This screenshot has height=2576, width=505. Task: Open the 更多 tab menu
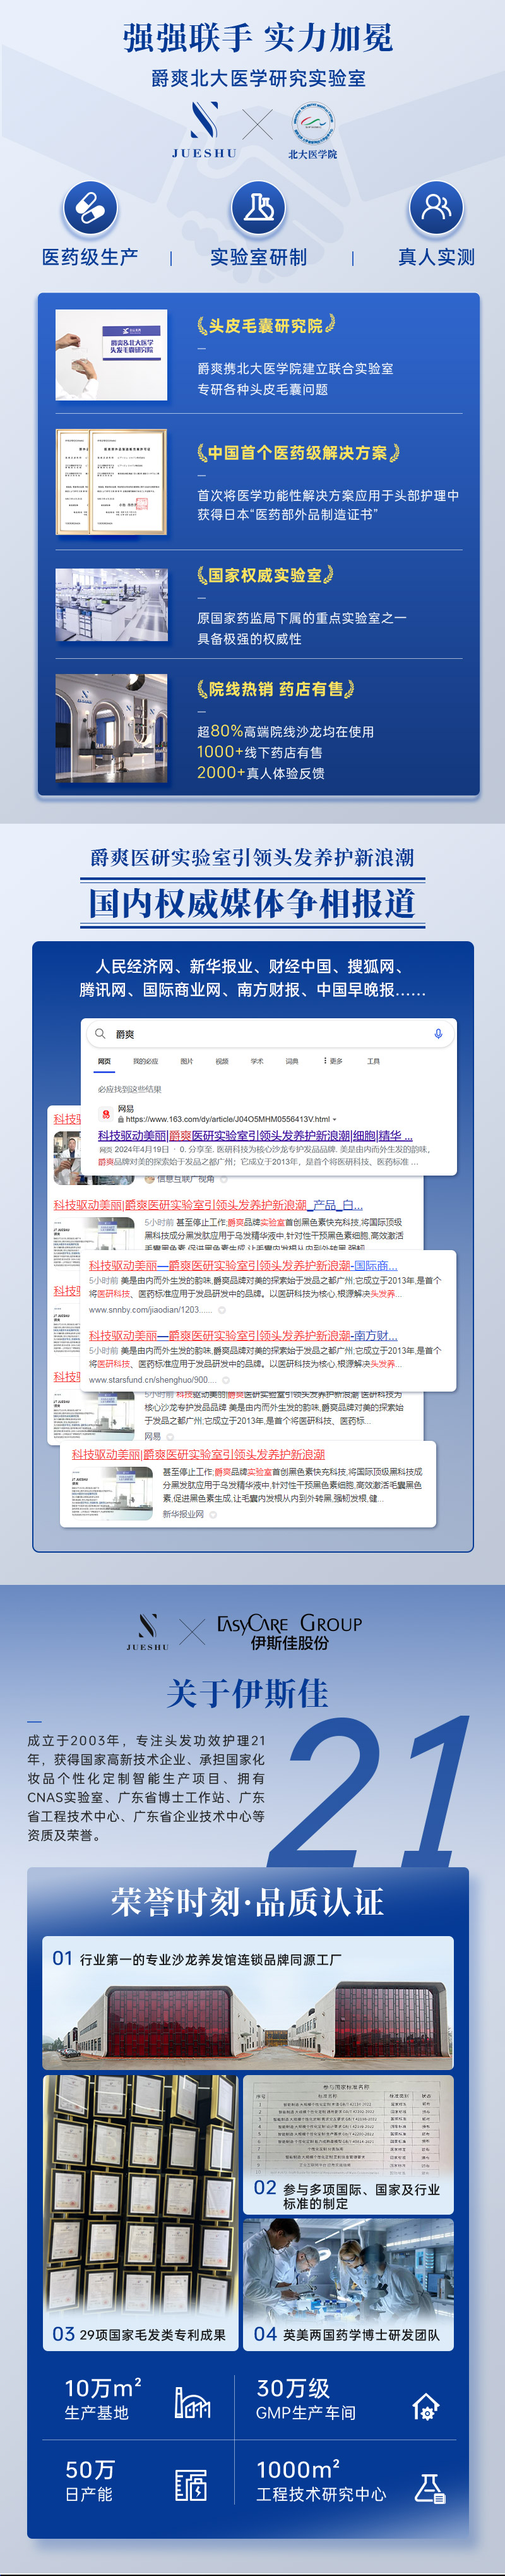click(x=333, y=1061)
